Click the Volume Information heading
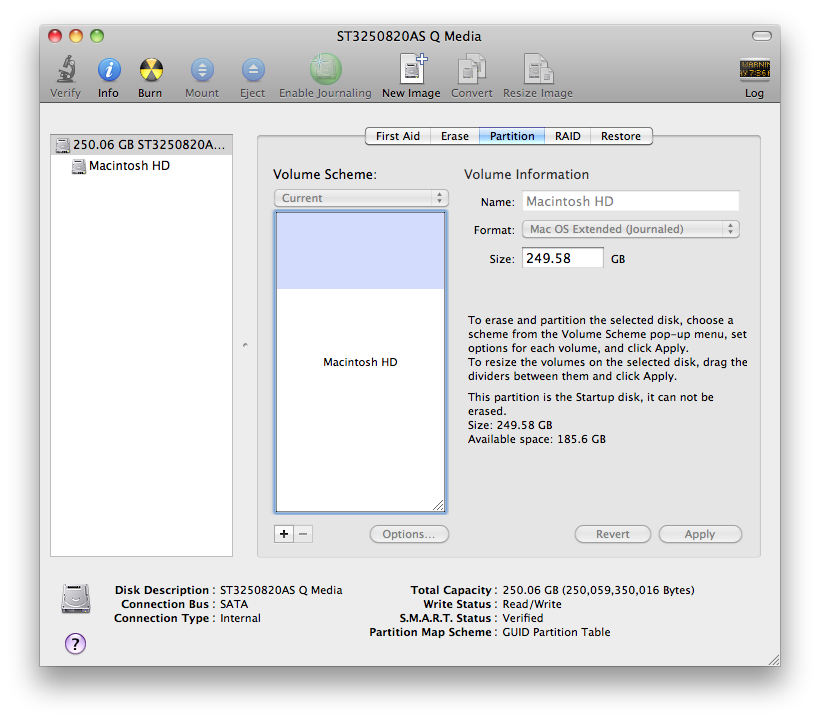This screenshot has height=721, width=820. click(526, 174)
